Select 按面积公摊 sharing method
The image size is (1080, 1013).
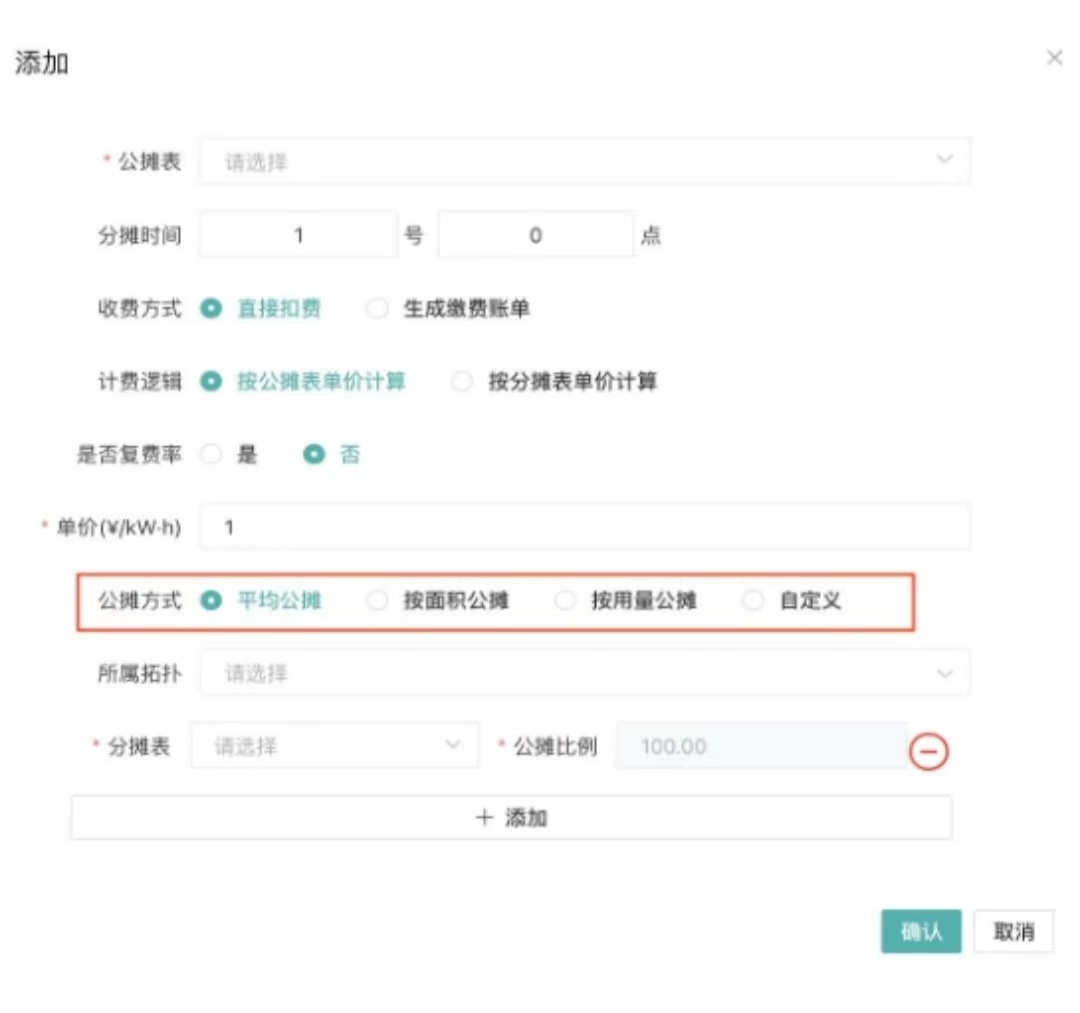377,601
